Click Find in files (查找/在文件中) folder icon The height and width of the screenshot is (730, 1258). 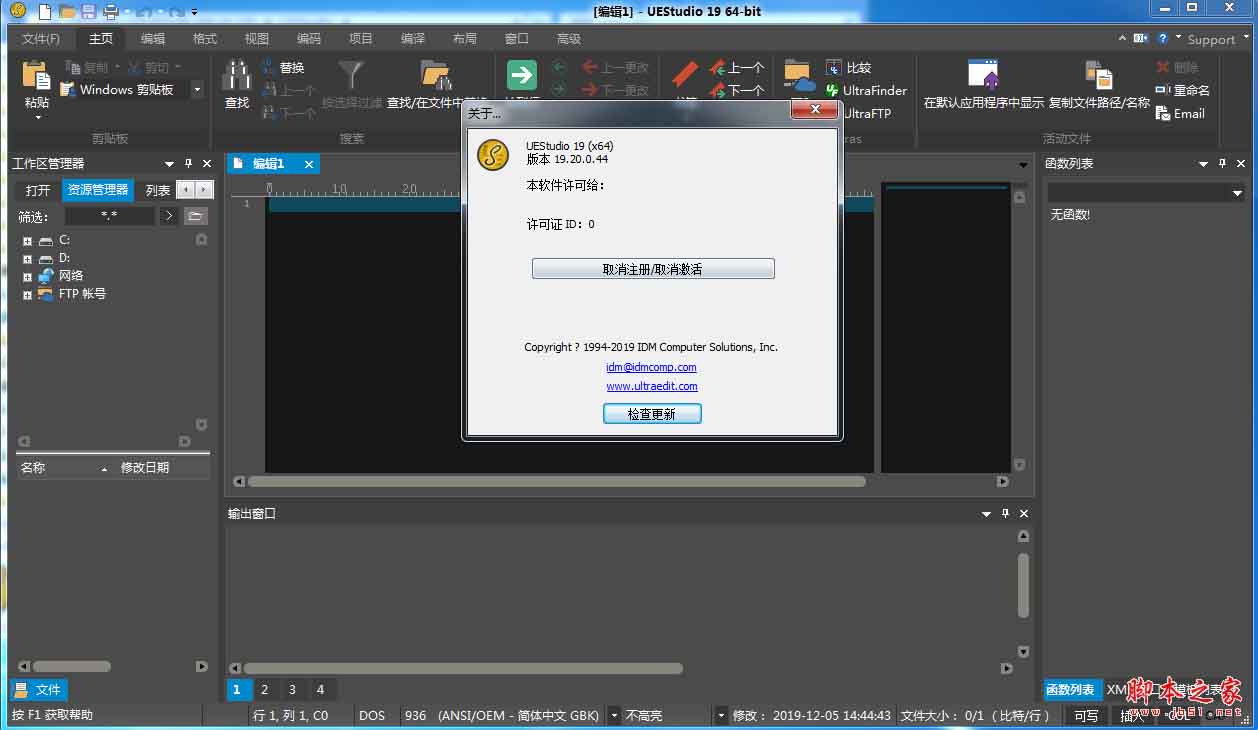(436, 75)
